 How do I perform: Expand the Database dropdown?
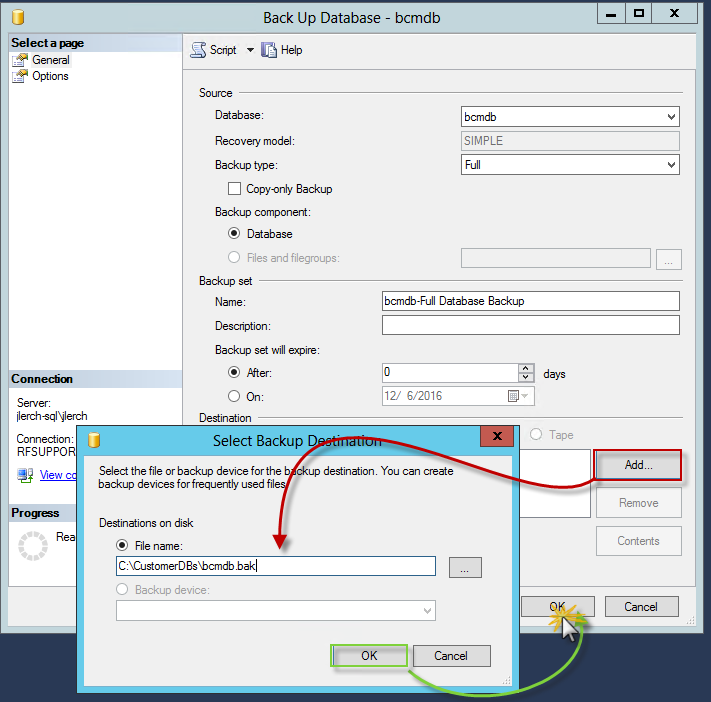pyautogui.click(x=671, y=116)
